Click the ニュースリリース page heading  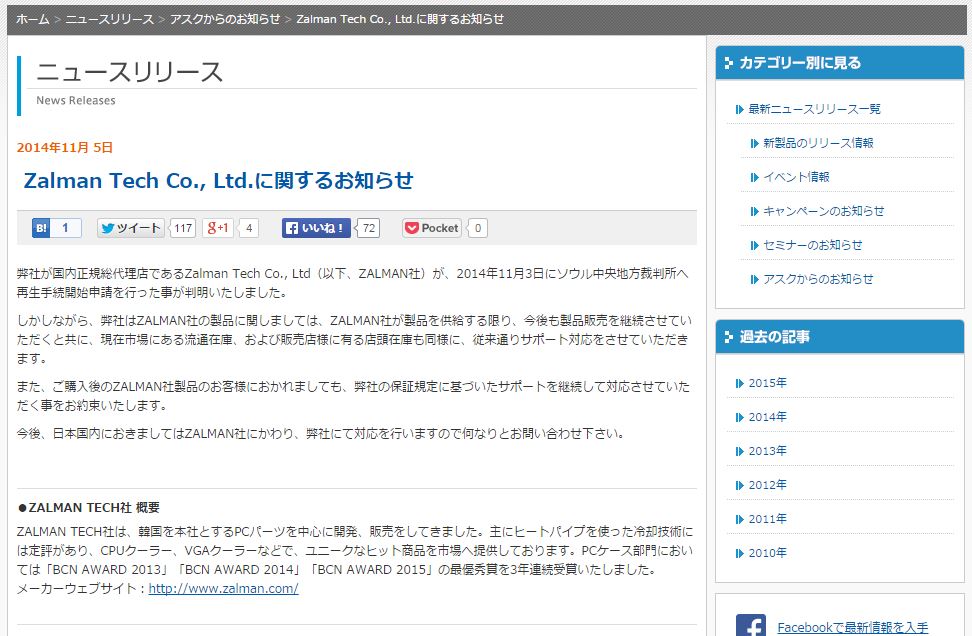pos(129,72)
